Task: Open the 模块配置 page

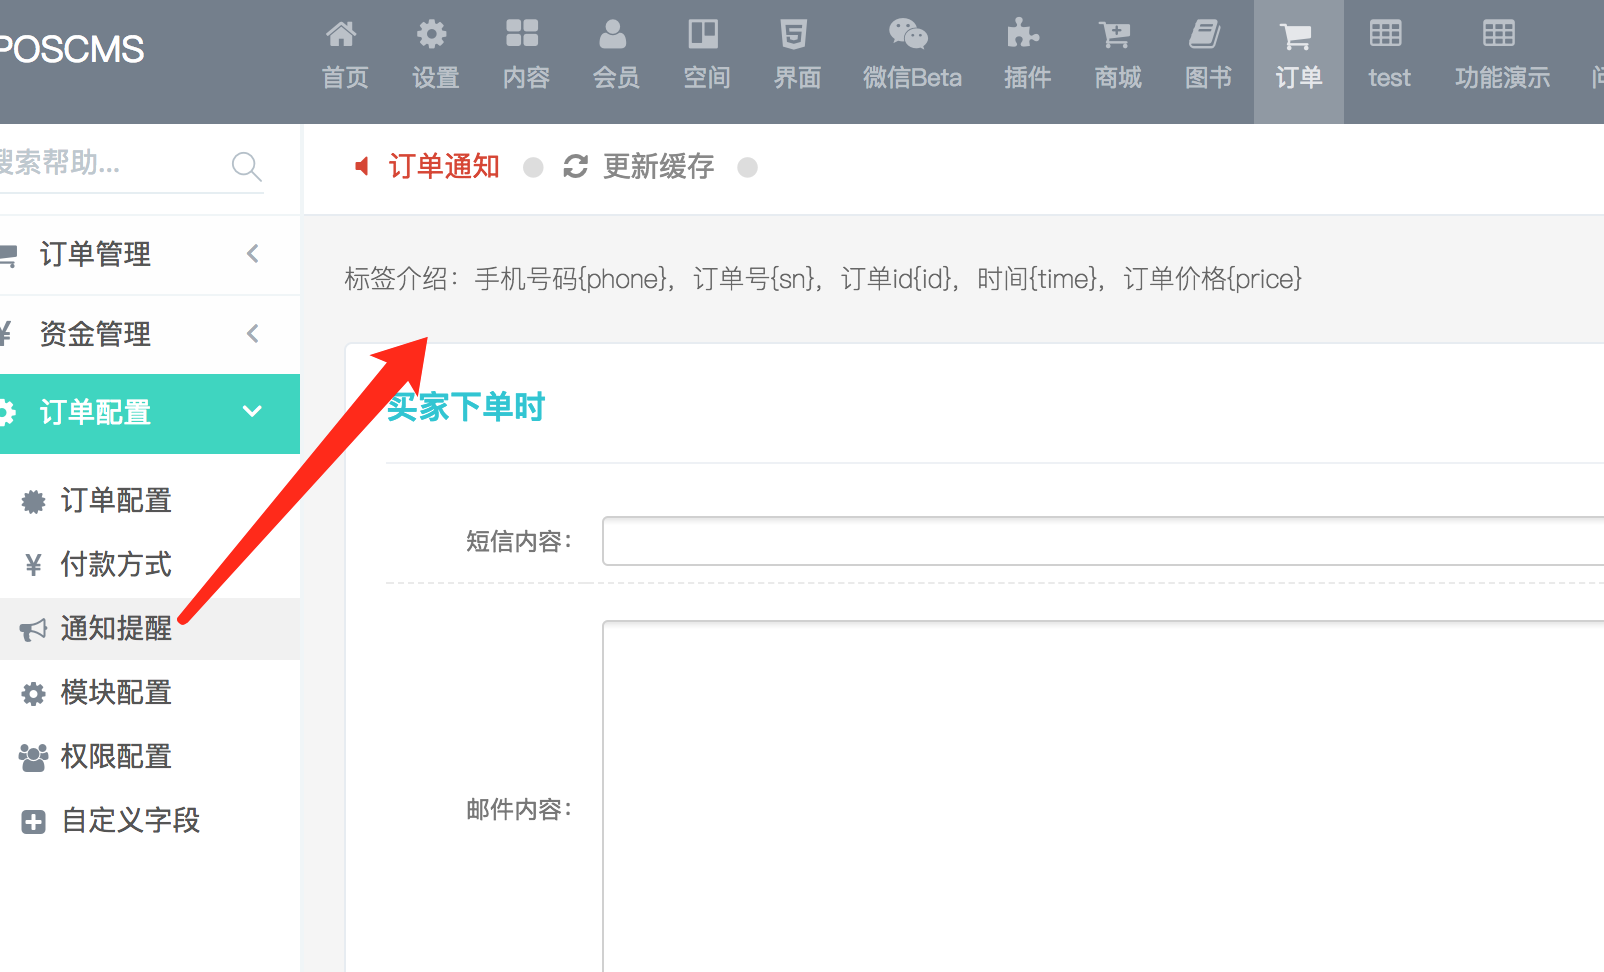Action: (116, 692)
